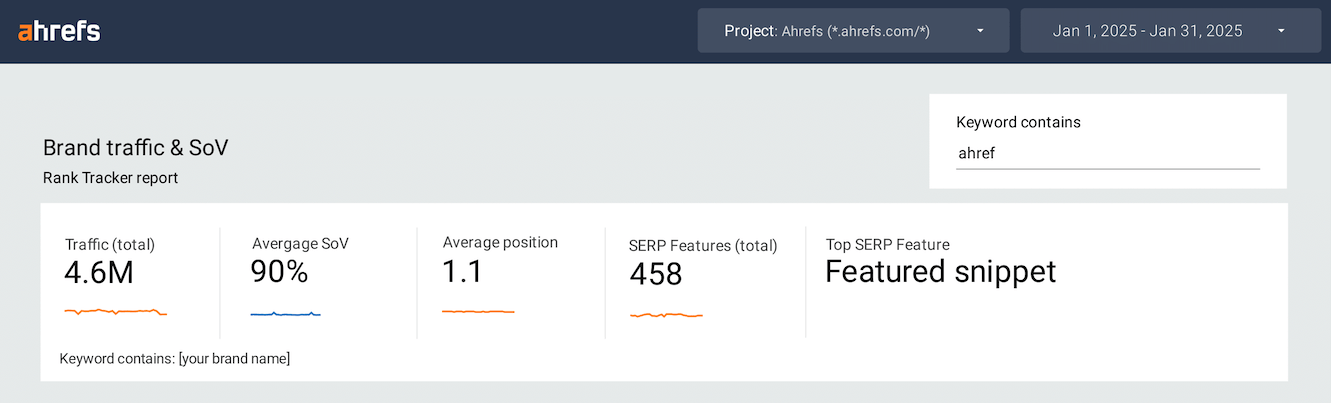The width and height of the screenshot is (1331, 403).
Task: Focus the Keyword contains input field
Action: 1107,154
